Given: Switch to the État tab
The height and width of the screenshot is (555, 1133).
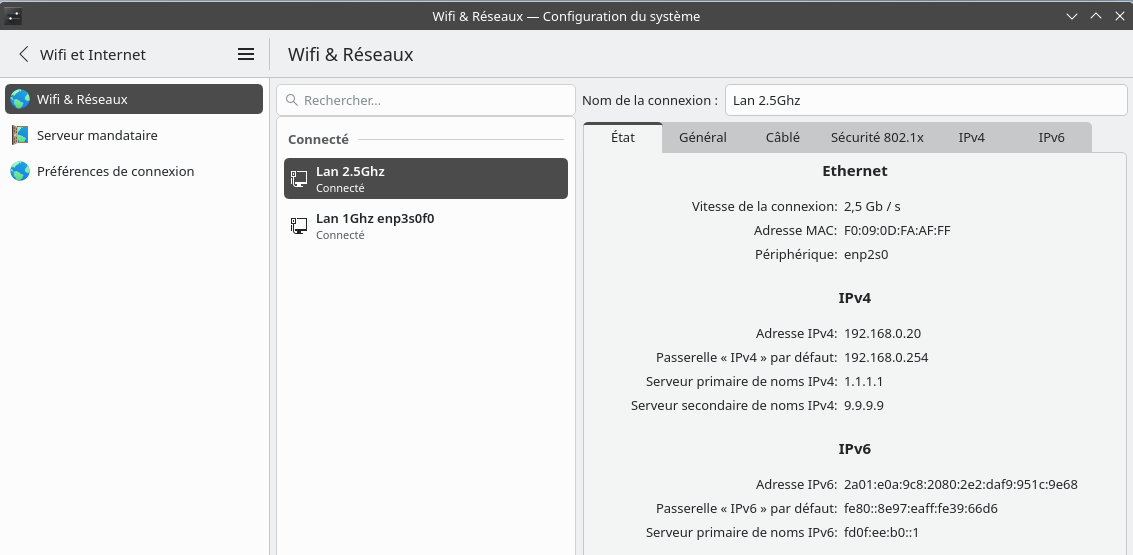Looking at the screenshot, I should pyautogui.click(x=622, y=137).
